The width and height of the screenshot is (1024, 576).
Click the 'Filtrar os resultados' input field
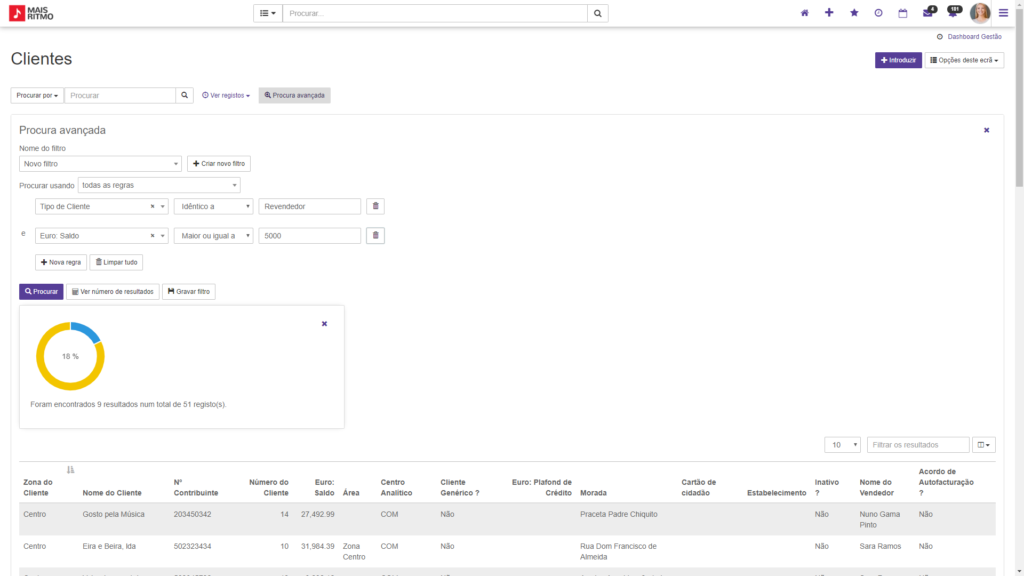(x=917, y=445)
